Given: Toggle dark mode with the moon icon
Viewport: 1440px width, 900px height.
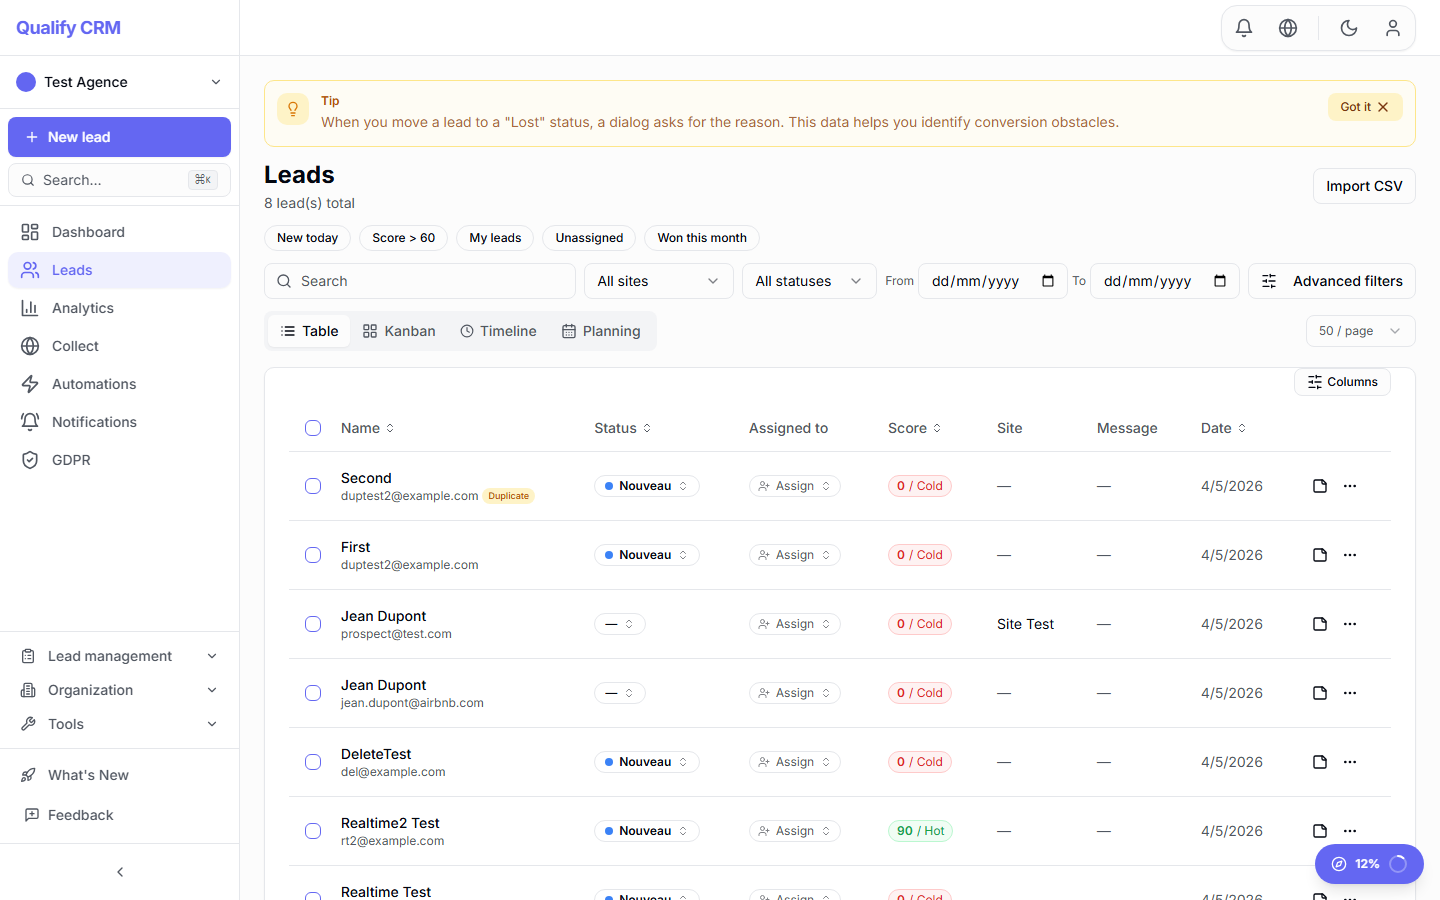Looking at the screenshot, I should (x=1348, y=27).
